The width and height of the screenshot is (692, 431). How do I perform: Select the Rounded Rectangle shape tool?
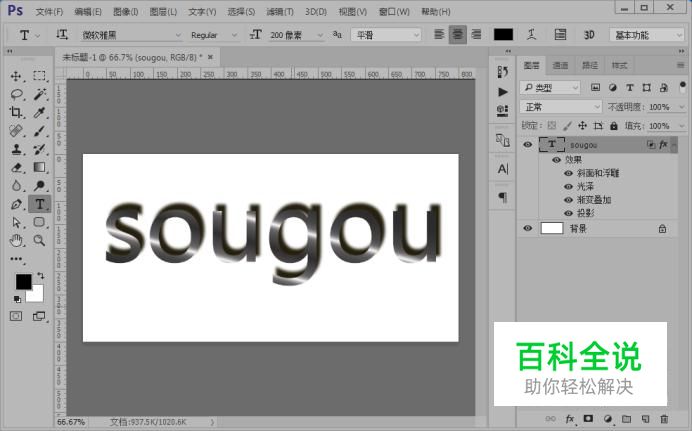pos(39,222)
